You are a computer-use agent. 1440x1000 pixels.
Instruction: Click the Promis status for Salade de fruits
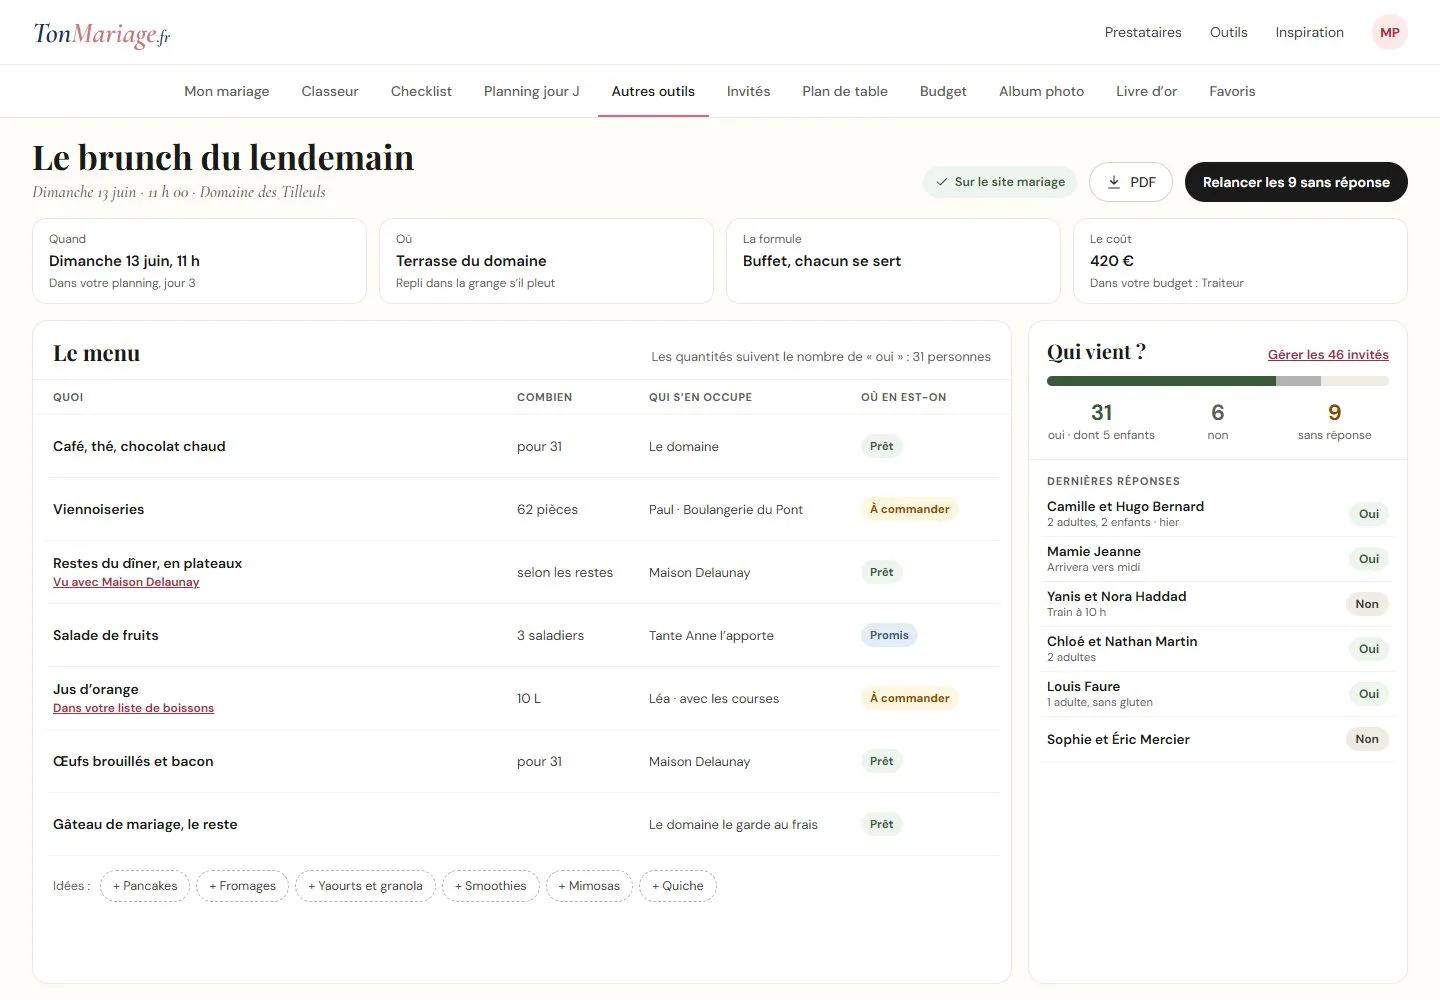pyautogui.click(x=889, y=635)
